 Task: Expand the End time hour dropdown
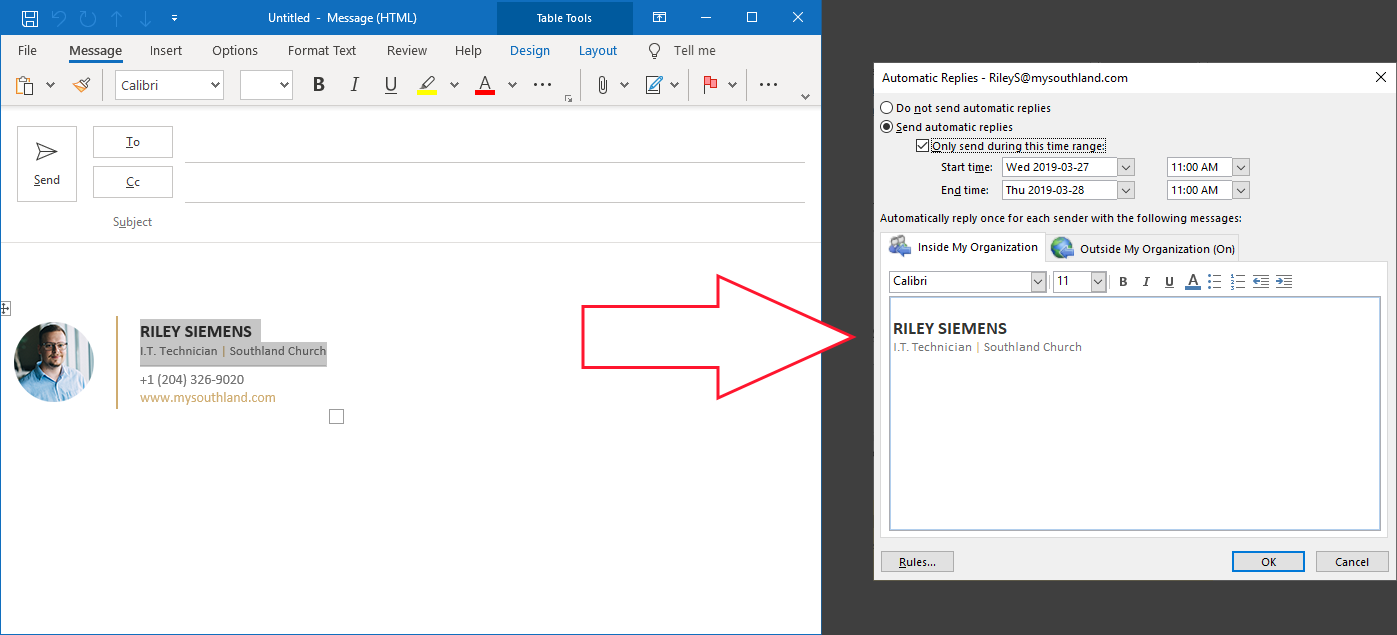coord(1241,190)
